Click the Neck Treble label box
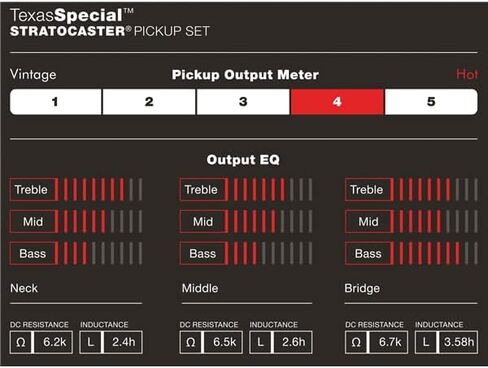This screenshot has height=368, width=488. 33,189
